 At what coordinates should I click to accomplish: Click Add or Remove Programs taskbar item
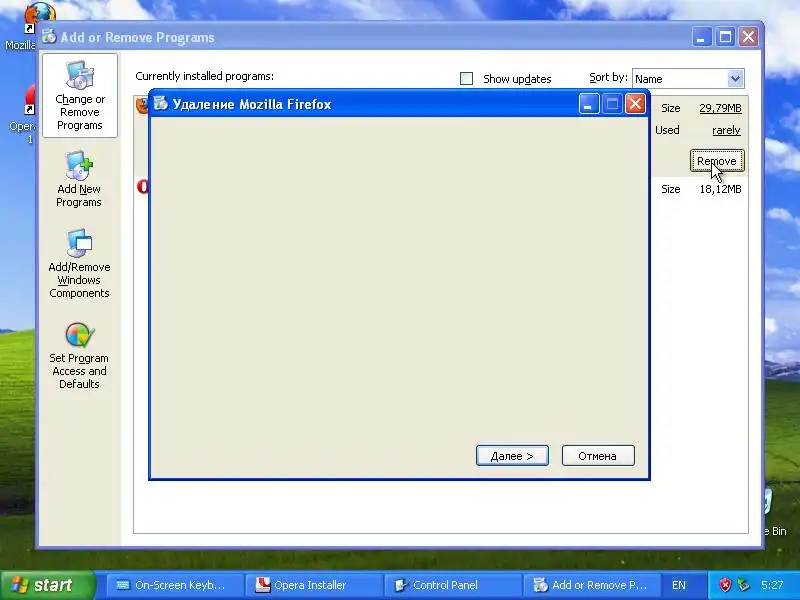pyautogui.click(x=590, y=585)
